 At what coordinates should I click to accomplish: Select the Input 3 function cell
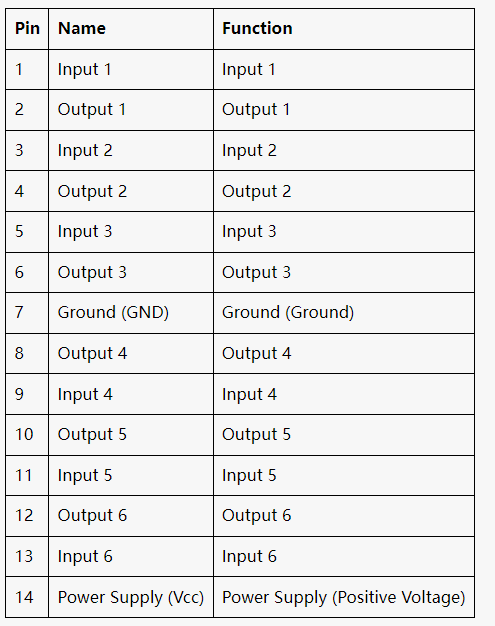(x=344, y=232)
